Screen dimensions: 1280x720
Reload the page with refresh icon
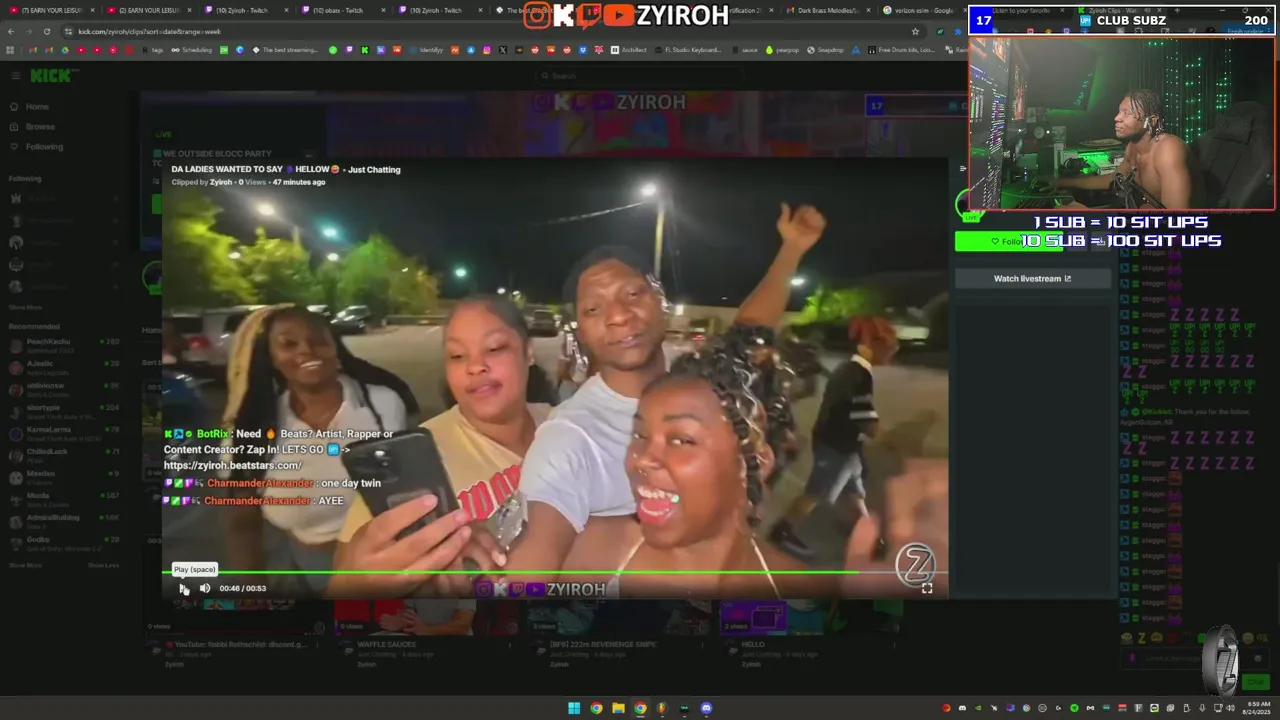pyautogui.click(x=47, y=31)
